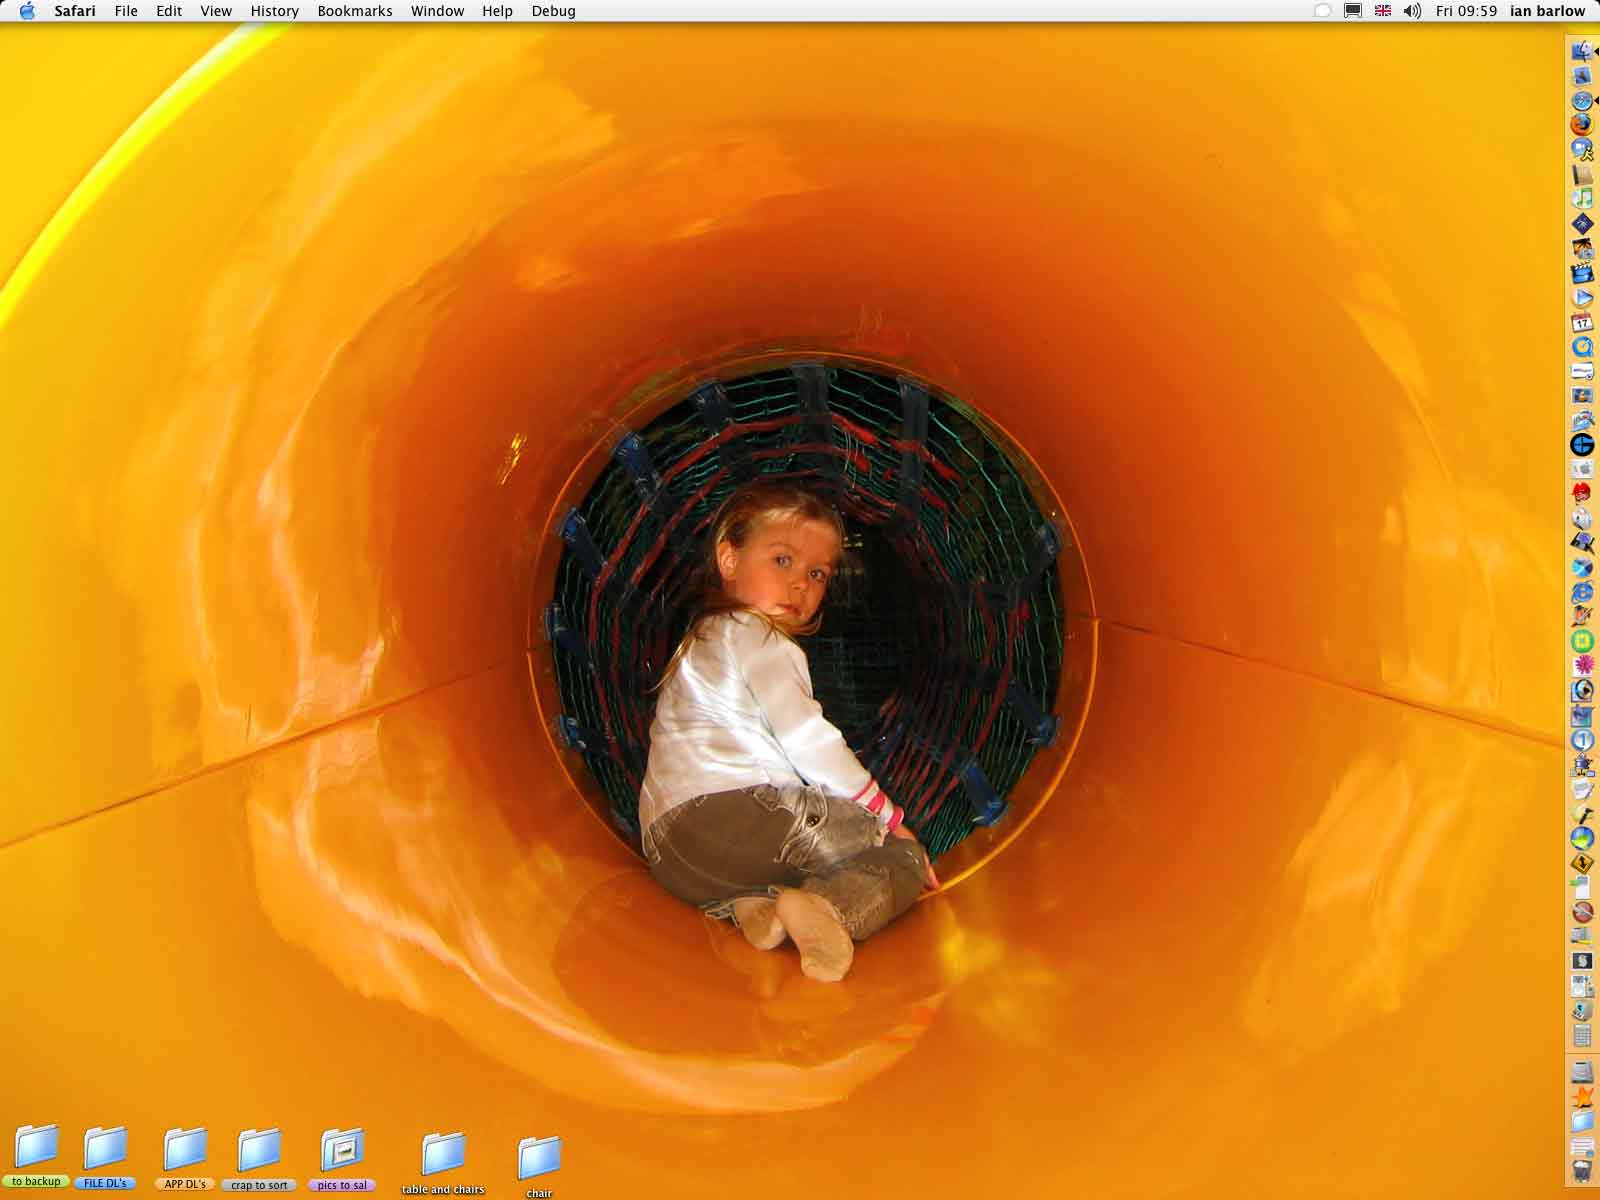The height and width of the screenshot is (1200, 1600).
Task: Click the pink flower icon in Dock
Action: (x=1582, y=666)
